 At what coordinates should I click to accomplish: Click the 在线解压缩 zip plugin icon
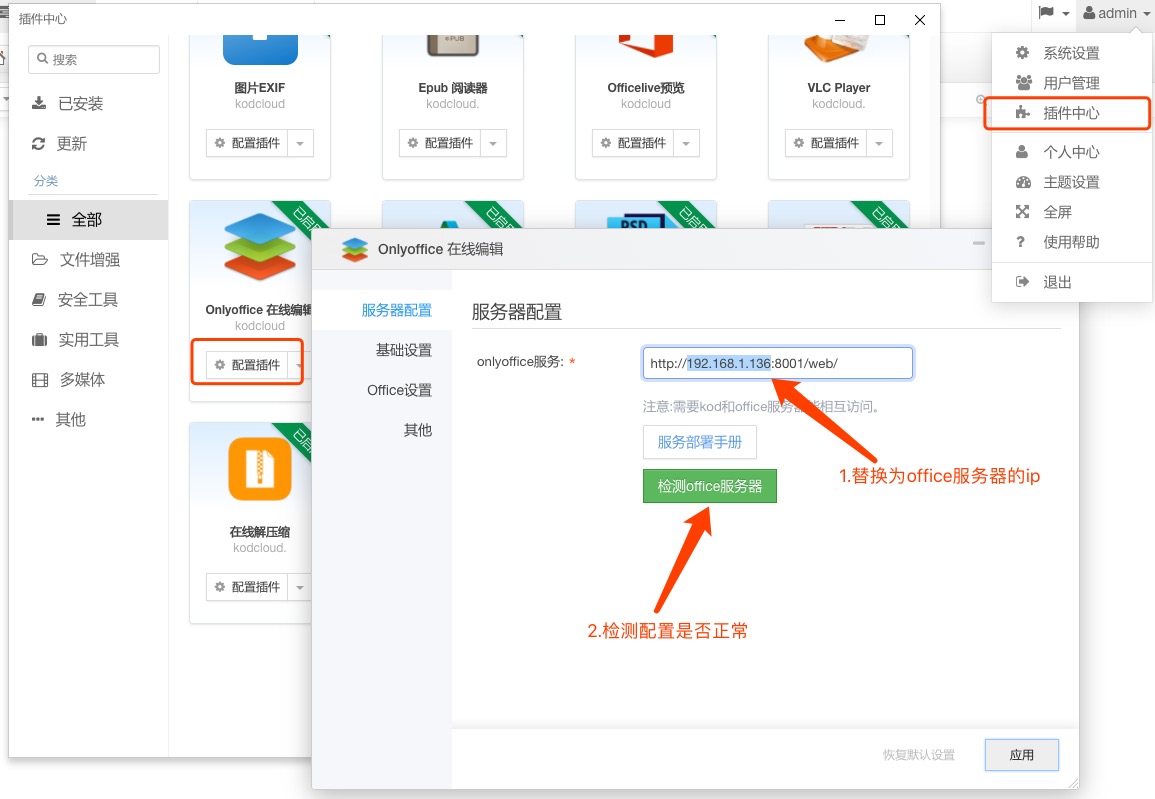tap(259, 467)
